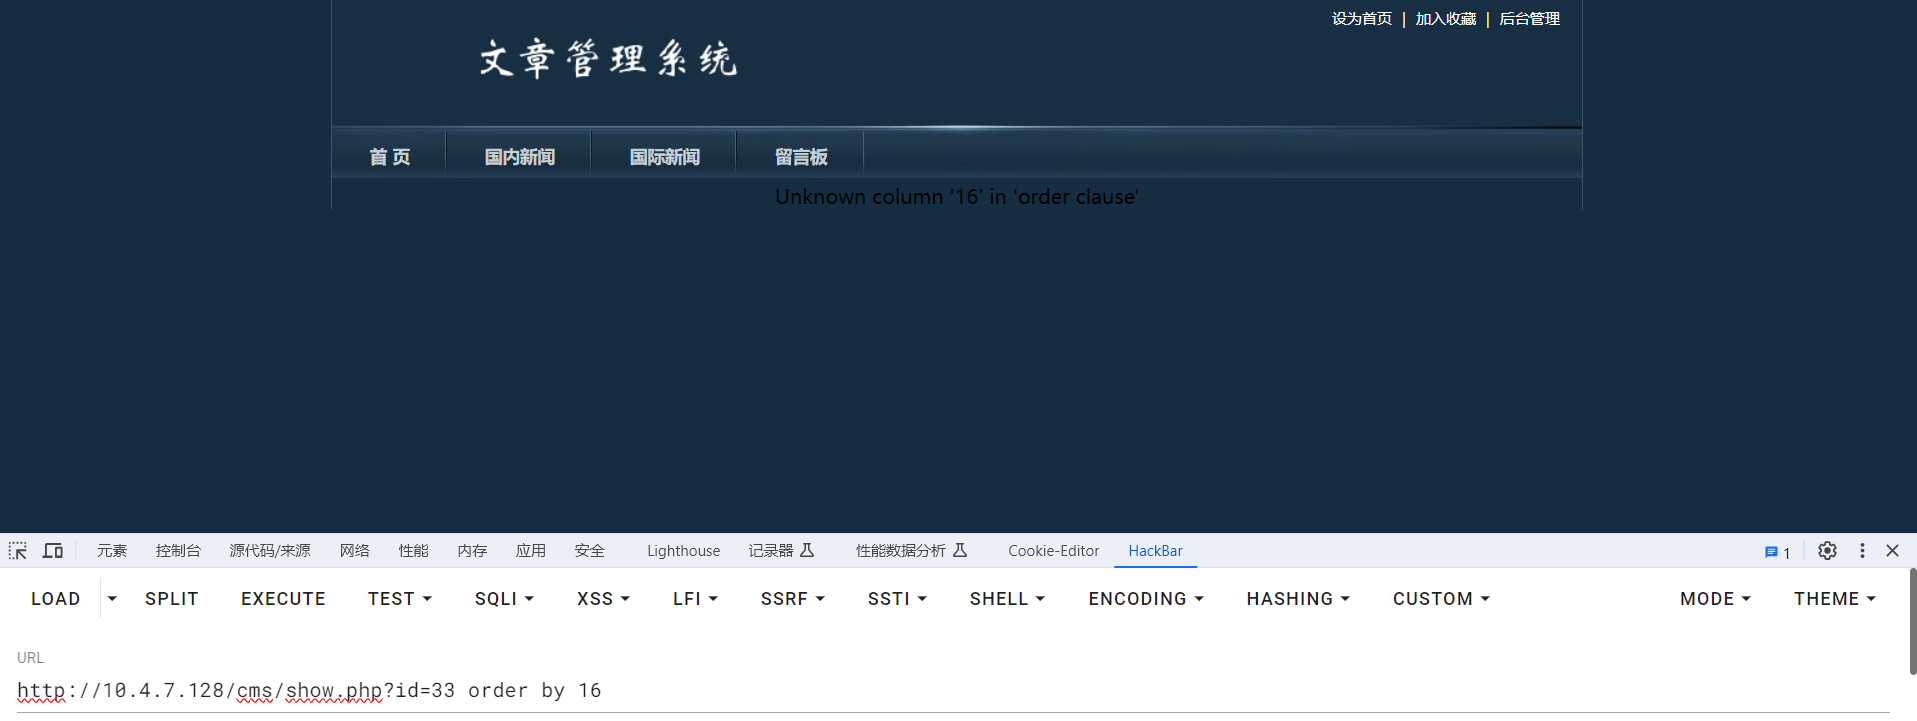Expand the arrow next to LOAD

tap(112, 599)
